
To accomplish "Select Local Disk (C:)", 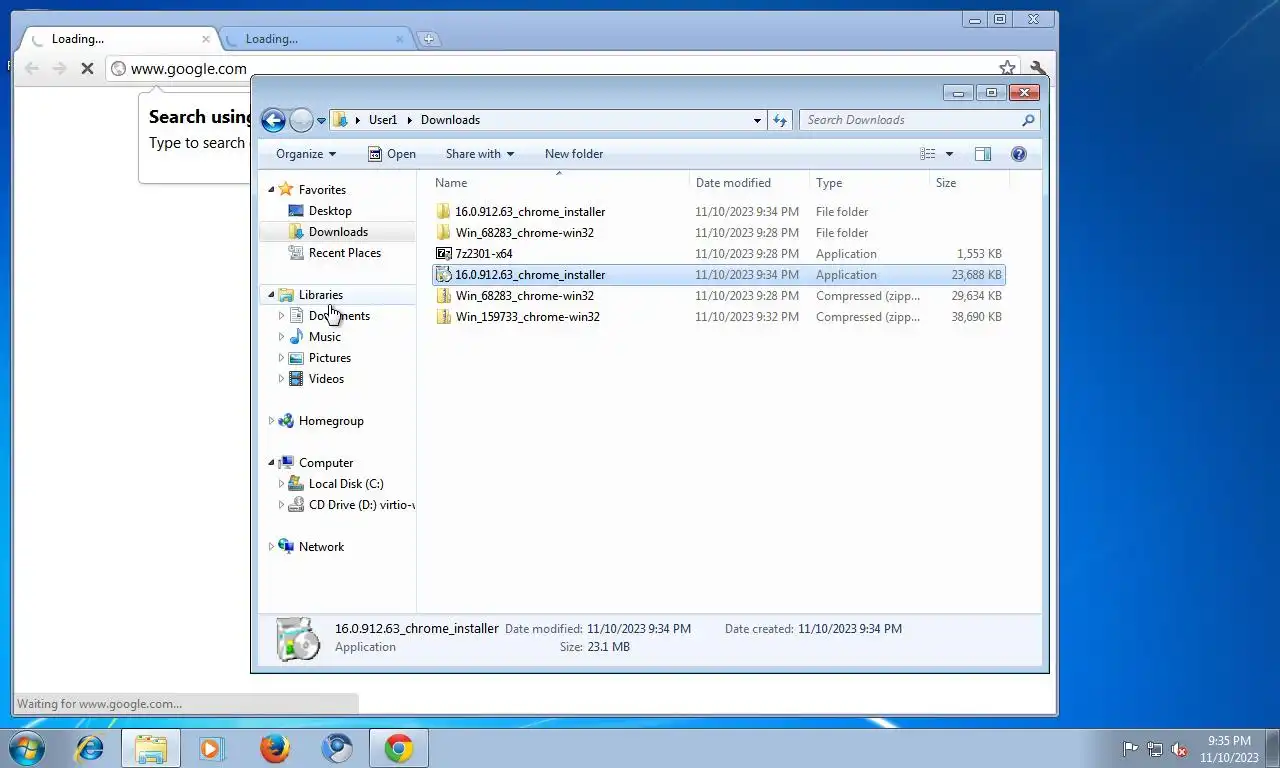I will click(x=345, y=484).
